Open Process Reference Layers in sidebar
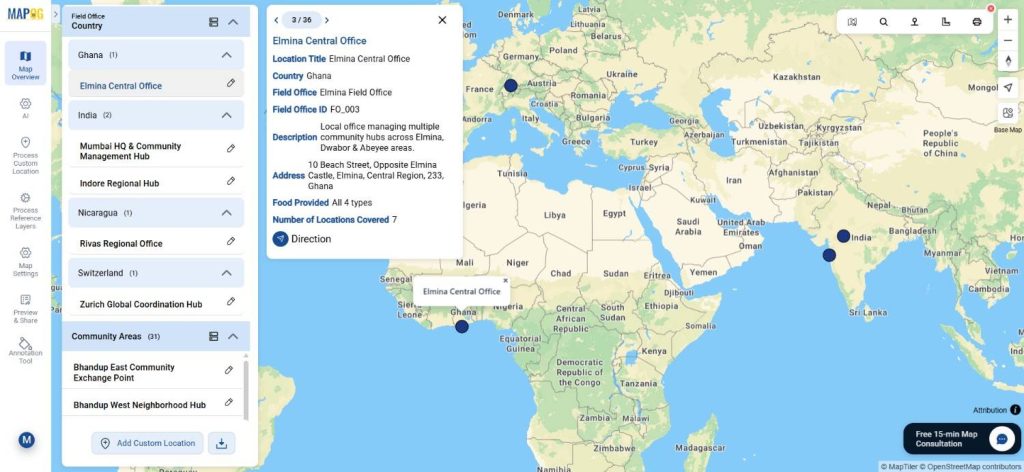 click(x=25, y=211)
